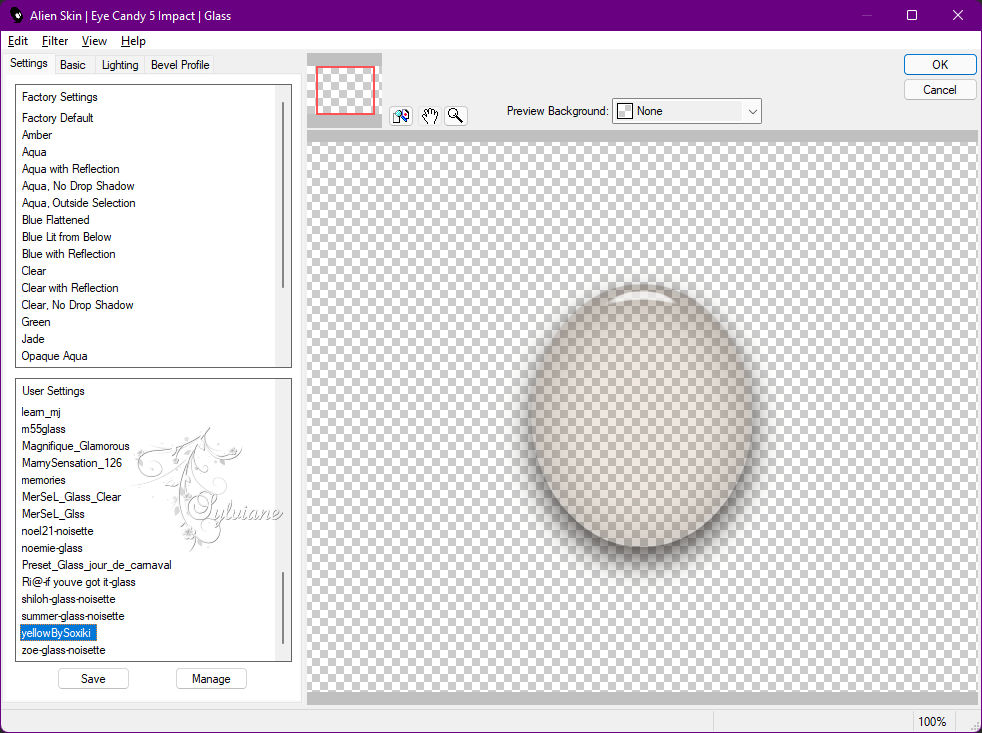The image size is (982, 733).
Task: Select shiloh-glass-noisette user setting
Action: [x=68, y=599]
